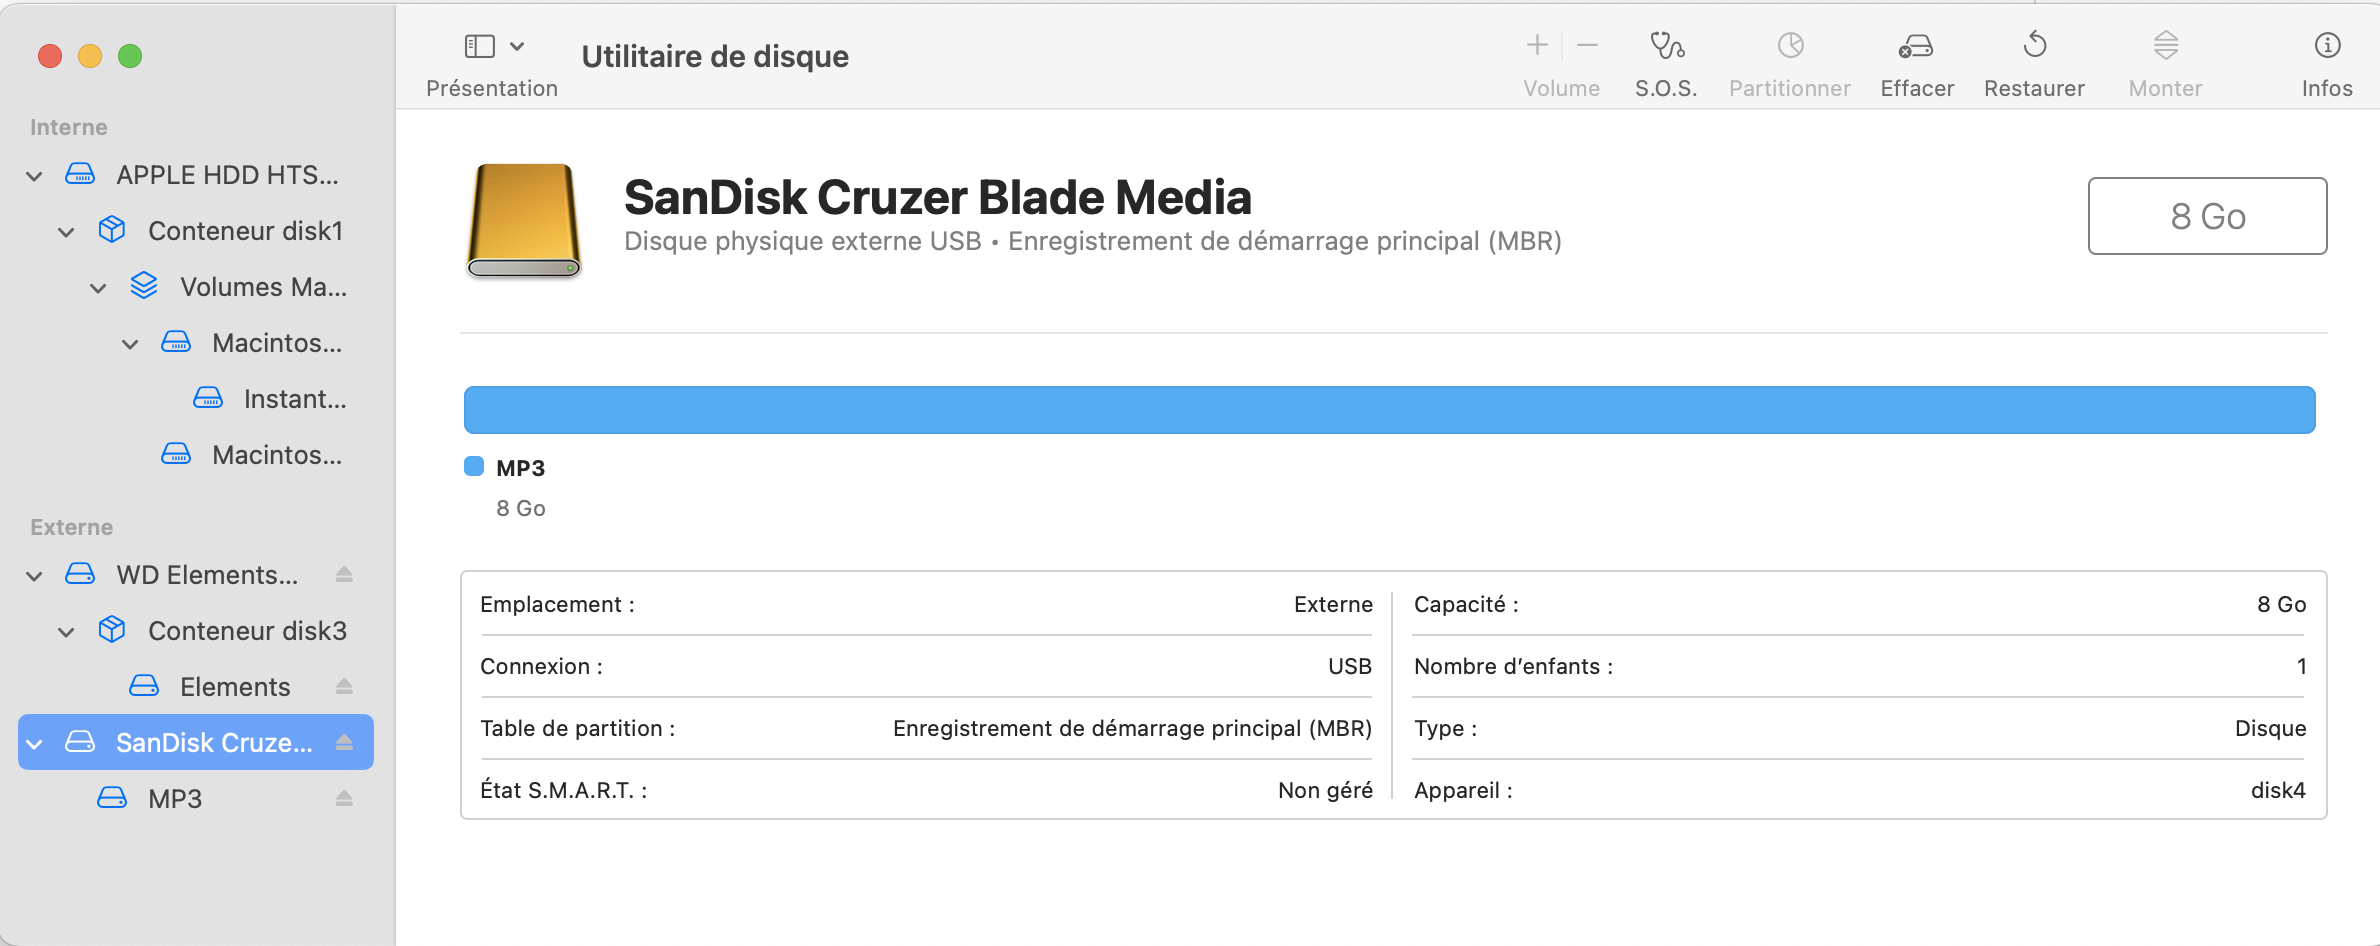
Task: Add a volume with plus button
Action: point(1537,46)
